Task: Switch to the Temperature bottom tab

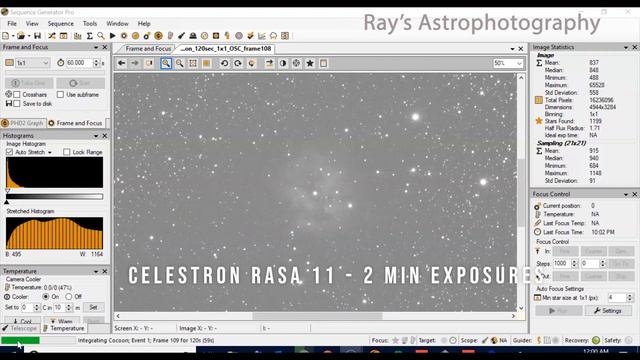Action: click(63, 328)
